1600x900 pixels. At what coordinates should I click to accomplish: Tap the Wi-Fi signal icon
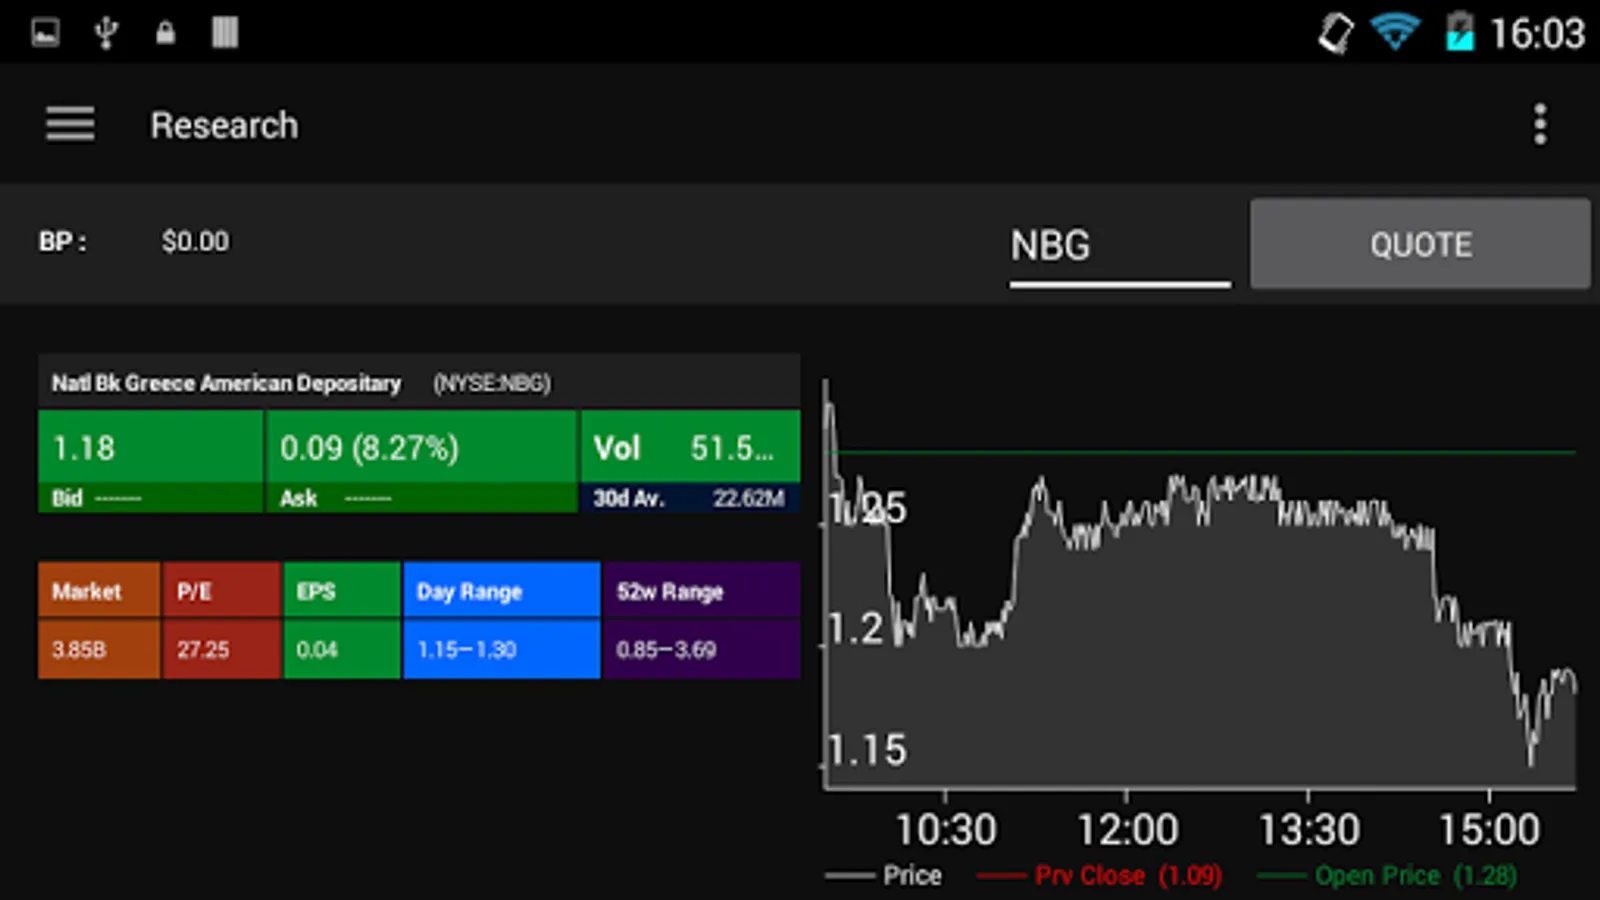point(1396,32)
